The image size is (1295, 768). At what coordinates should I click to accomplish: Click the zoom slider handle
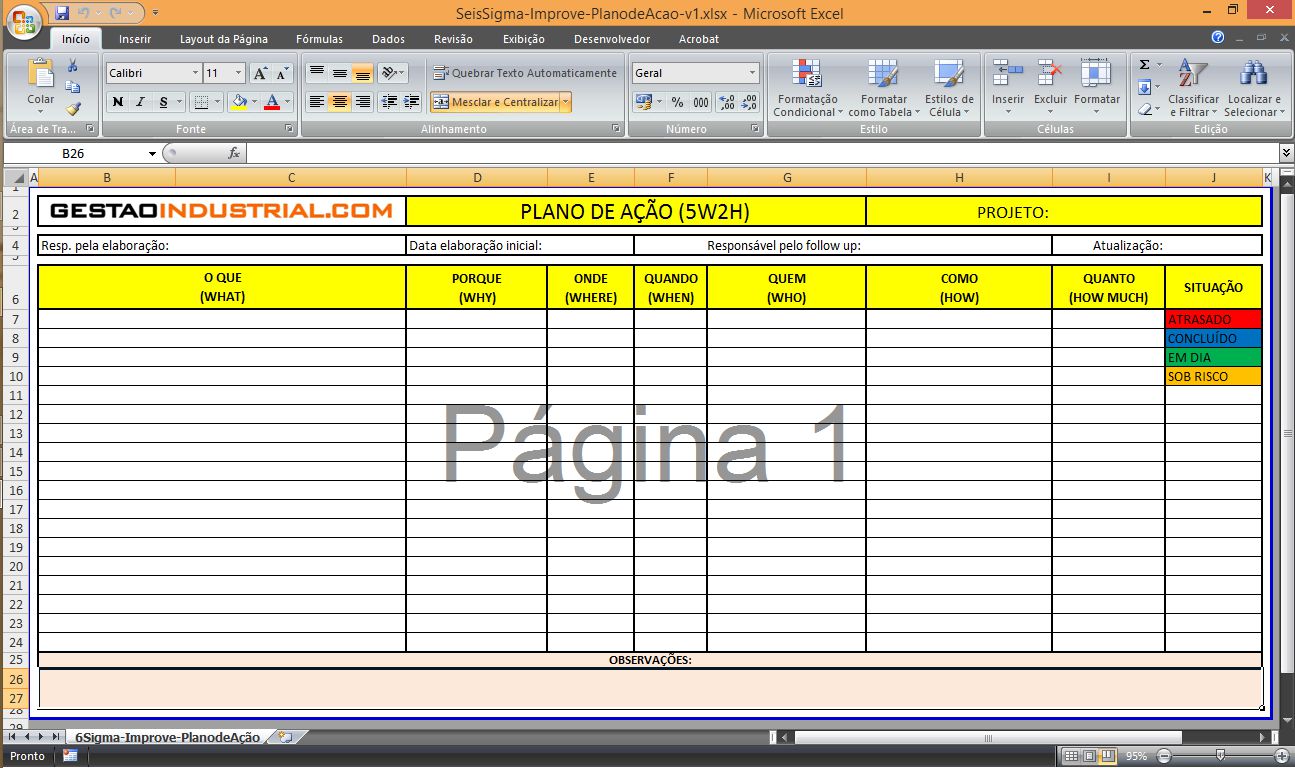tap(1220, 756)
